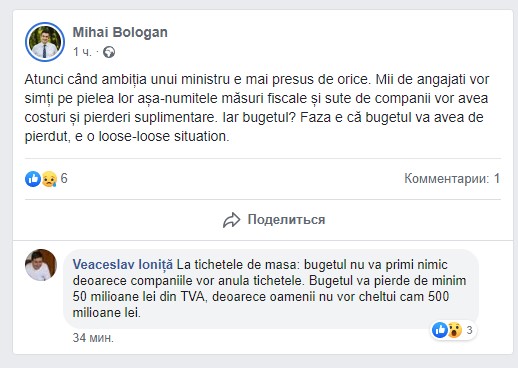Click the blue Like reaction icon on post

coord(33,179)
